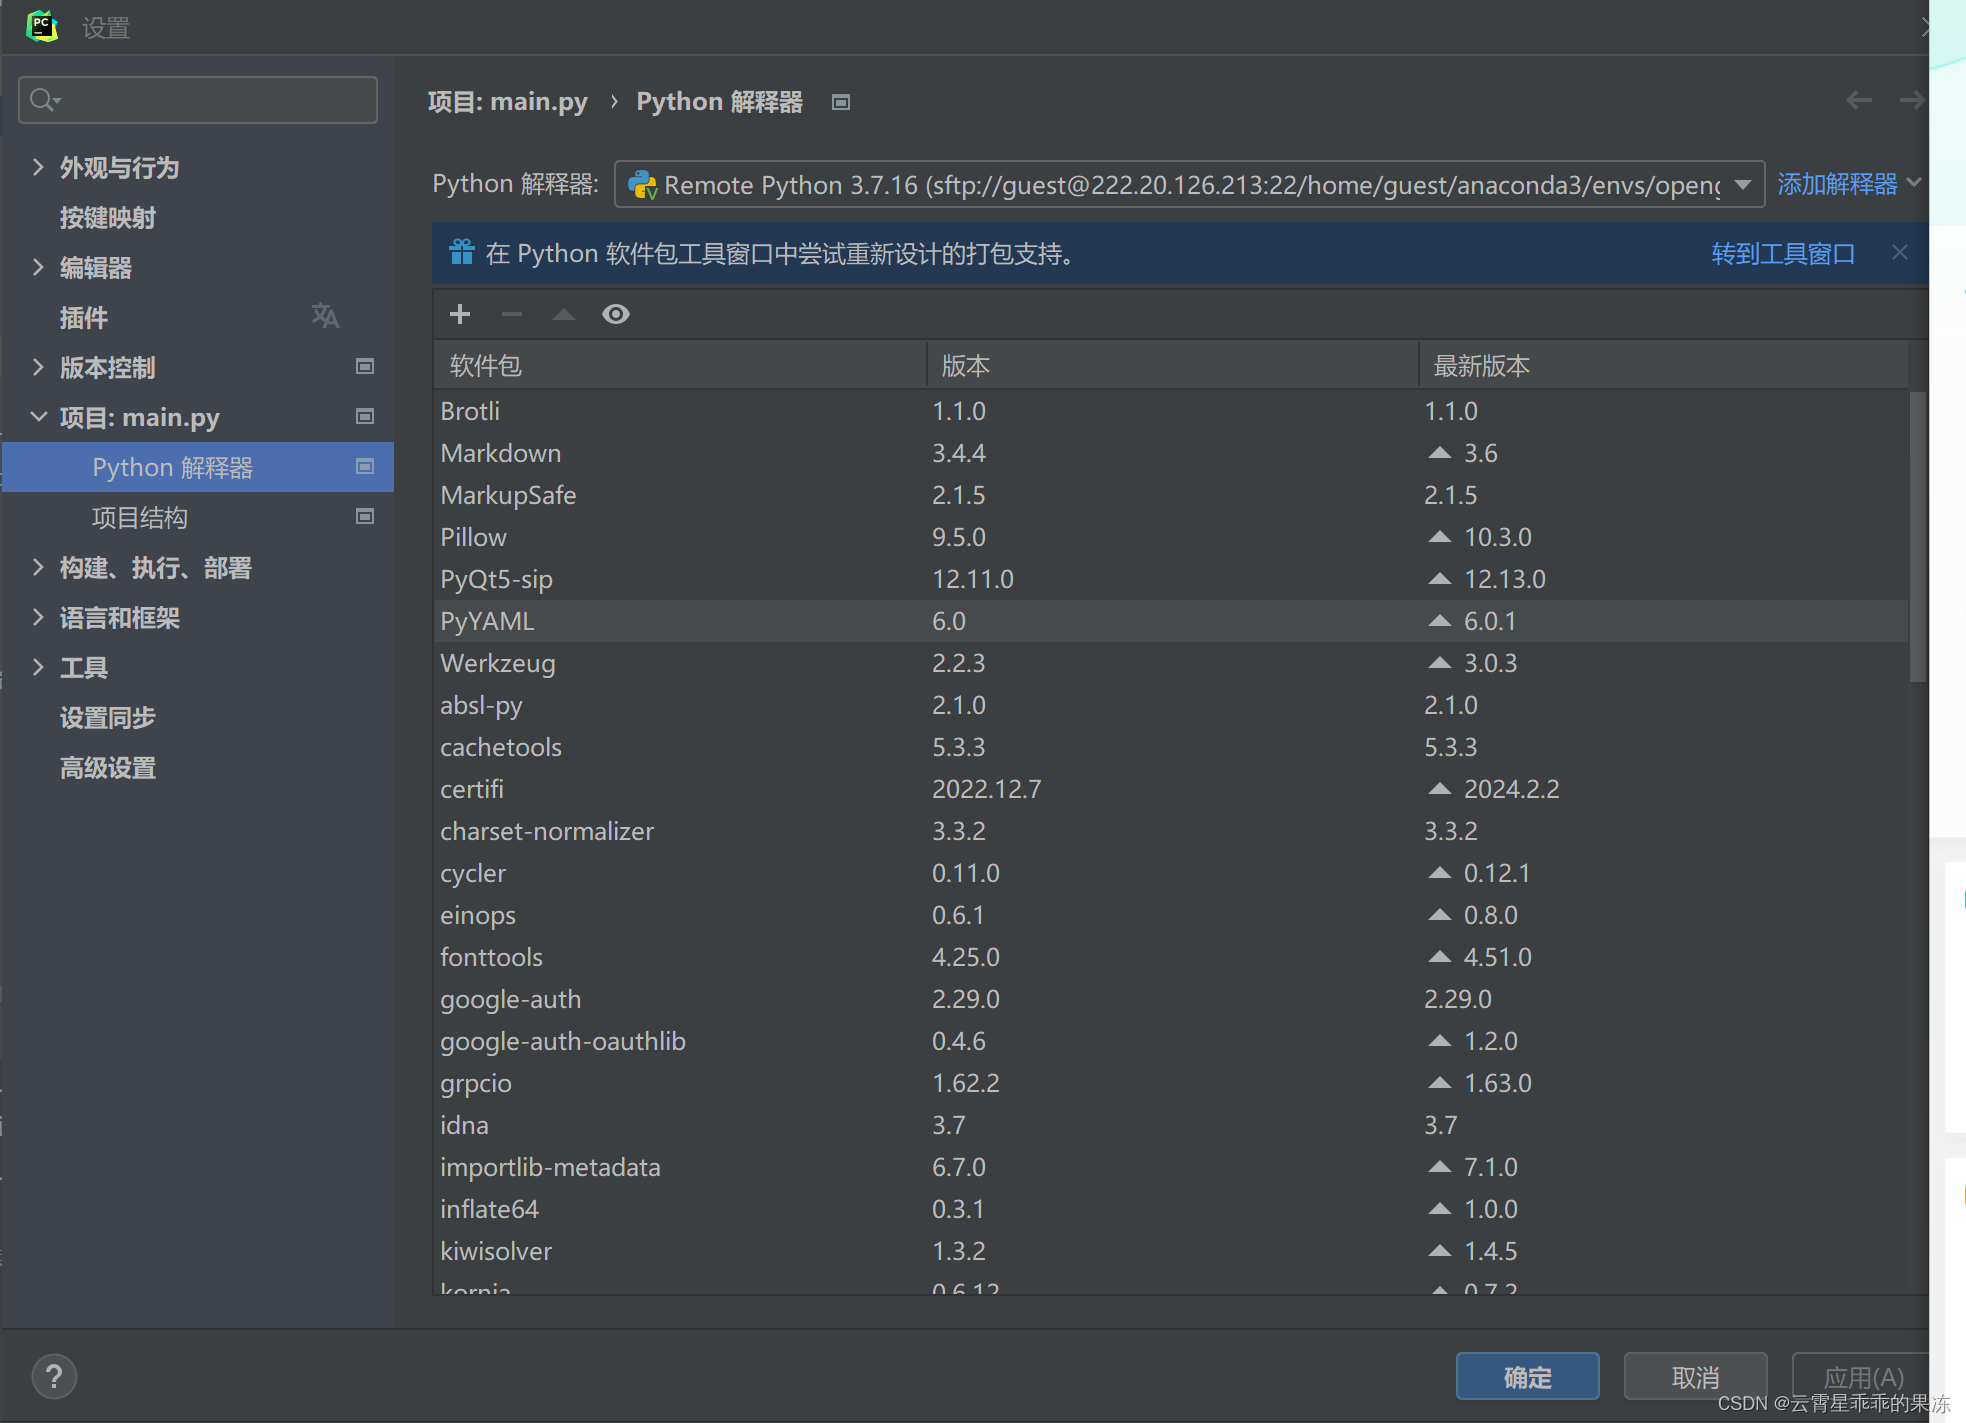Image resolution: width=1966 pixels, height=1423 pixels.
Task: Focus the settings search field
Action: coord(198,100)
